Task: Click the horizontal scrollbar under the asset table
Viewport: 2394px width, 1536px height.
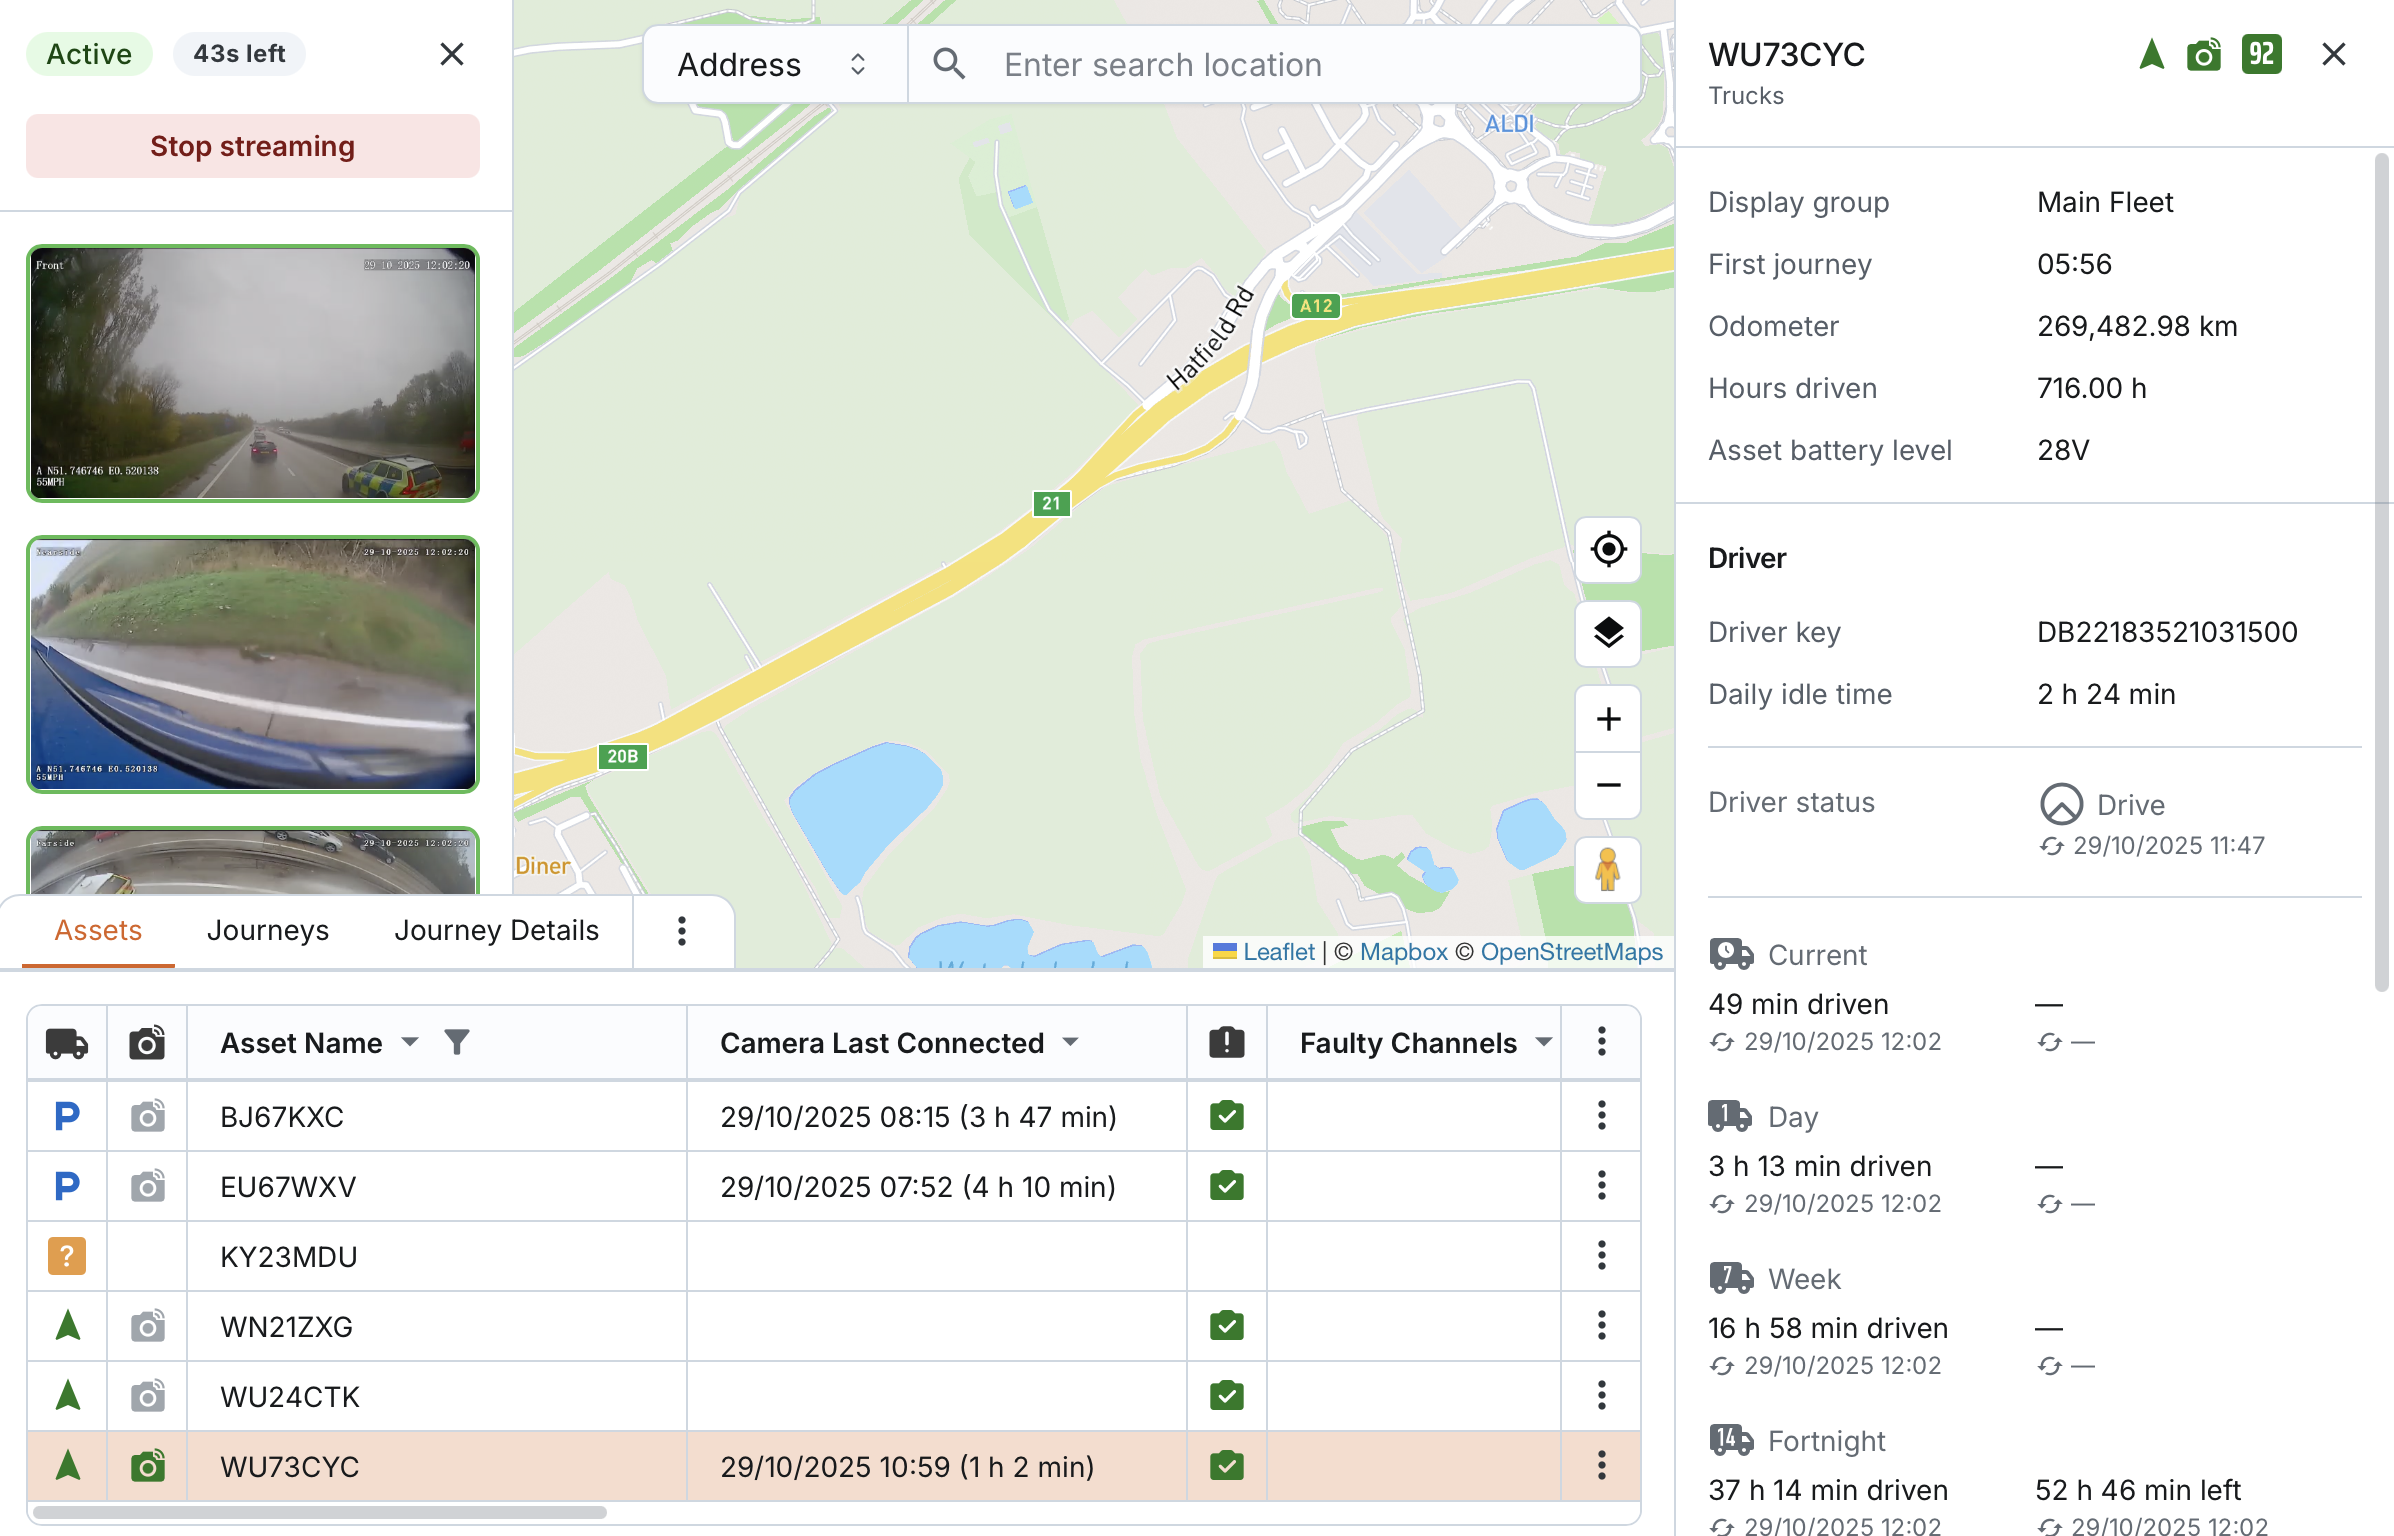Action: (x=320, y=1512)
